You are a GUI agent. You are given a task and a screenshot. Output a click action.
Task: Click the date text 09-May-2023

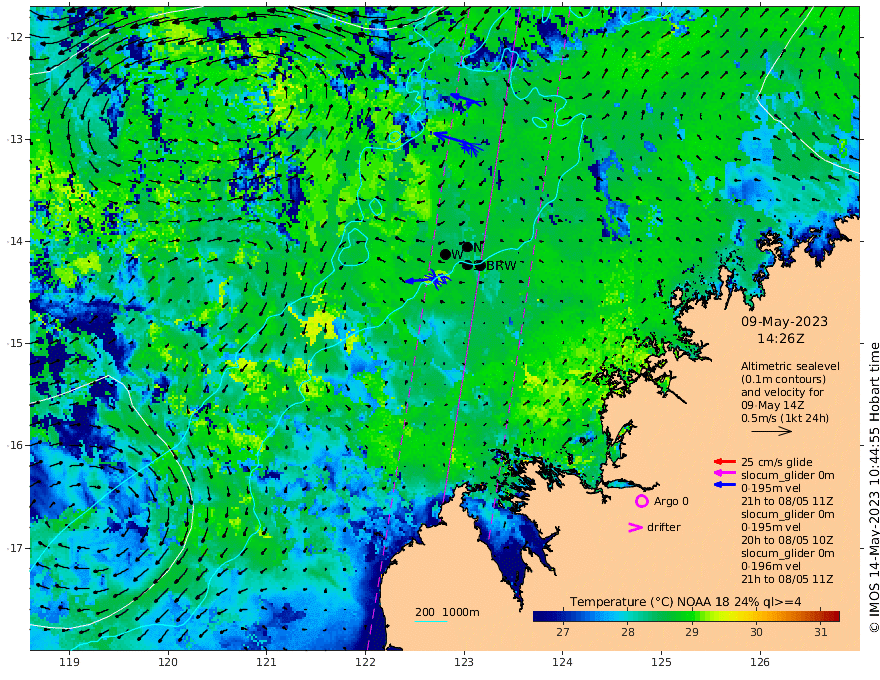tap(785, 321)
